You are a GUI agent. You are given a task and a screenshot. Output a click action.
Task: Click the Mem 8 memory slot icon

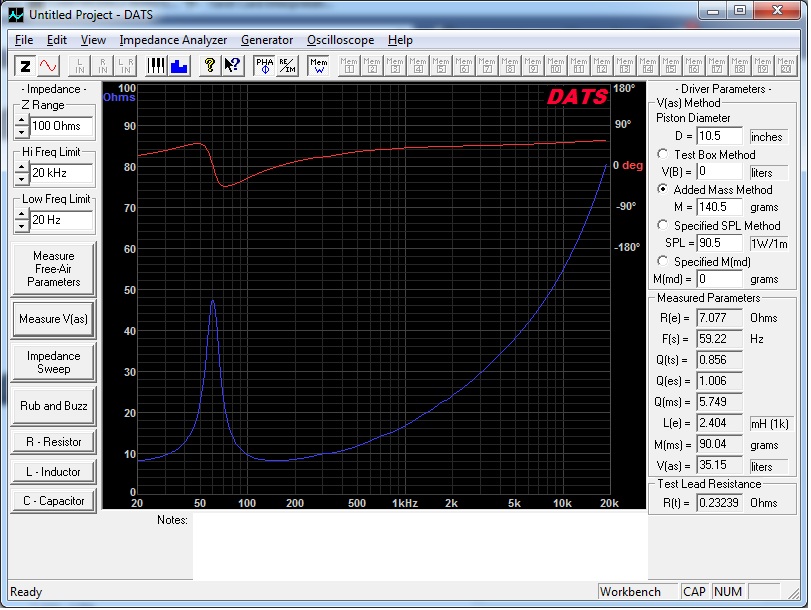[509, 66]
